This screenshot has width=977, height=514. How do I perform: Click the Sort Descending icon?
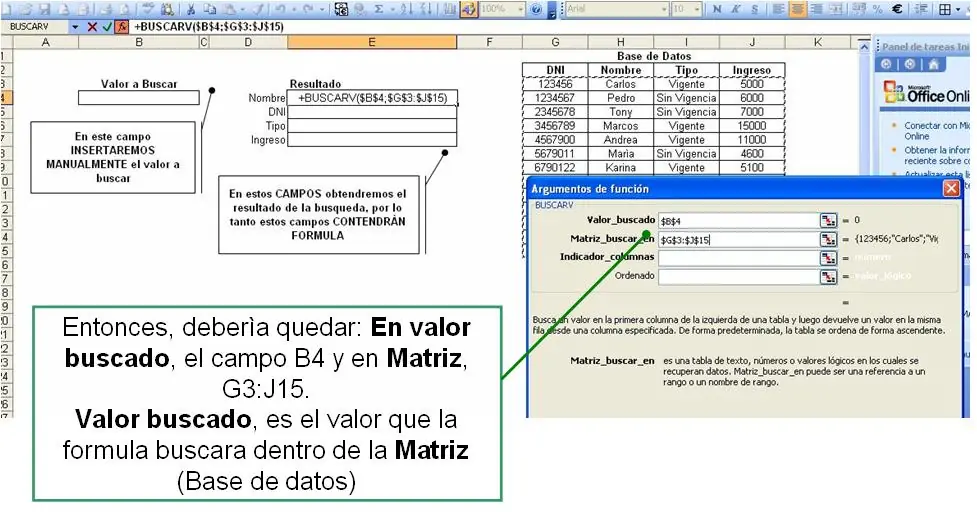point(425,9)
